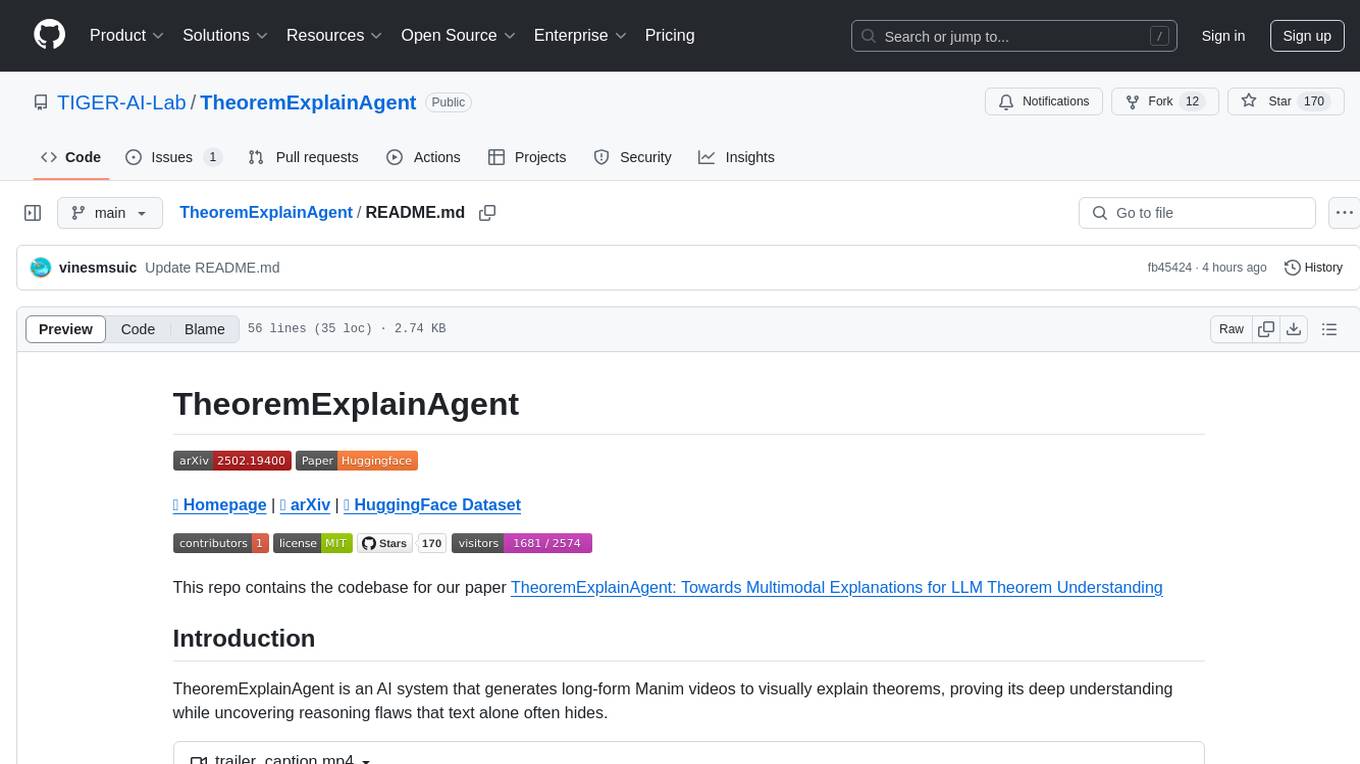
Task: Open the GitHub home logo
Action: (49, 35)
